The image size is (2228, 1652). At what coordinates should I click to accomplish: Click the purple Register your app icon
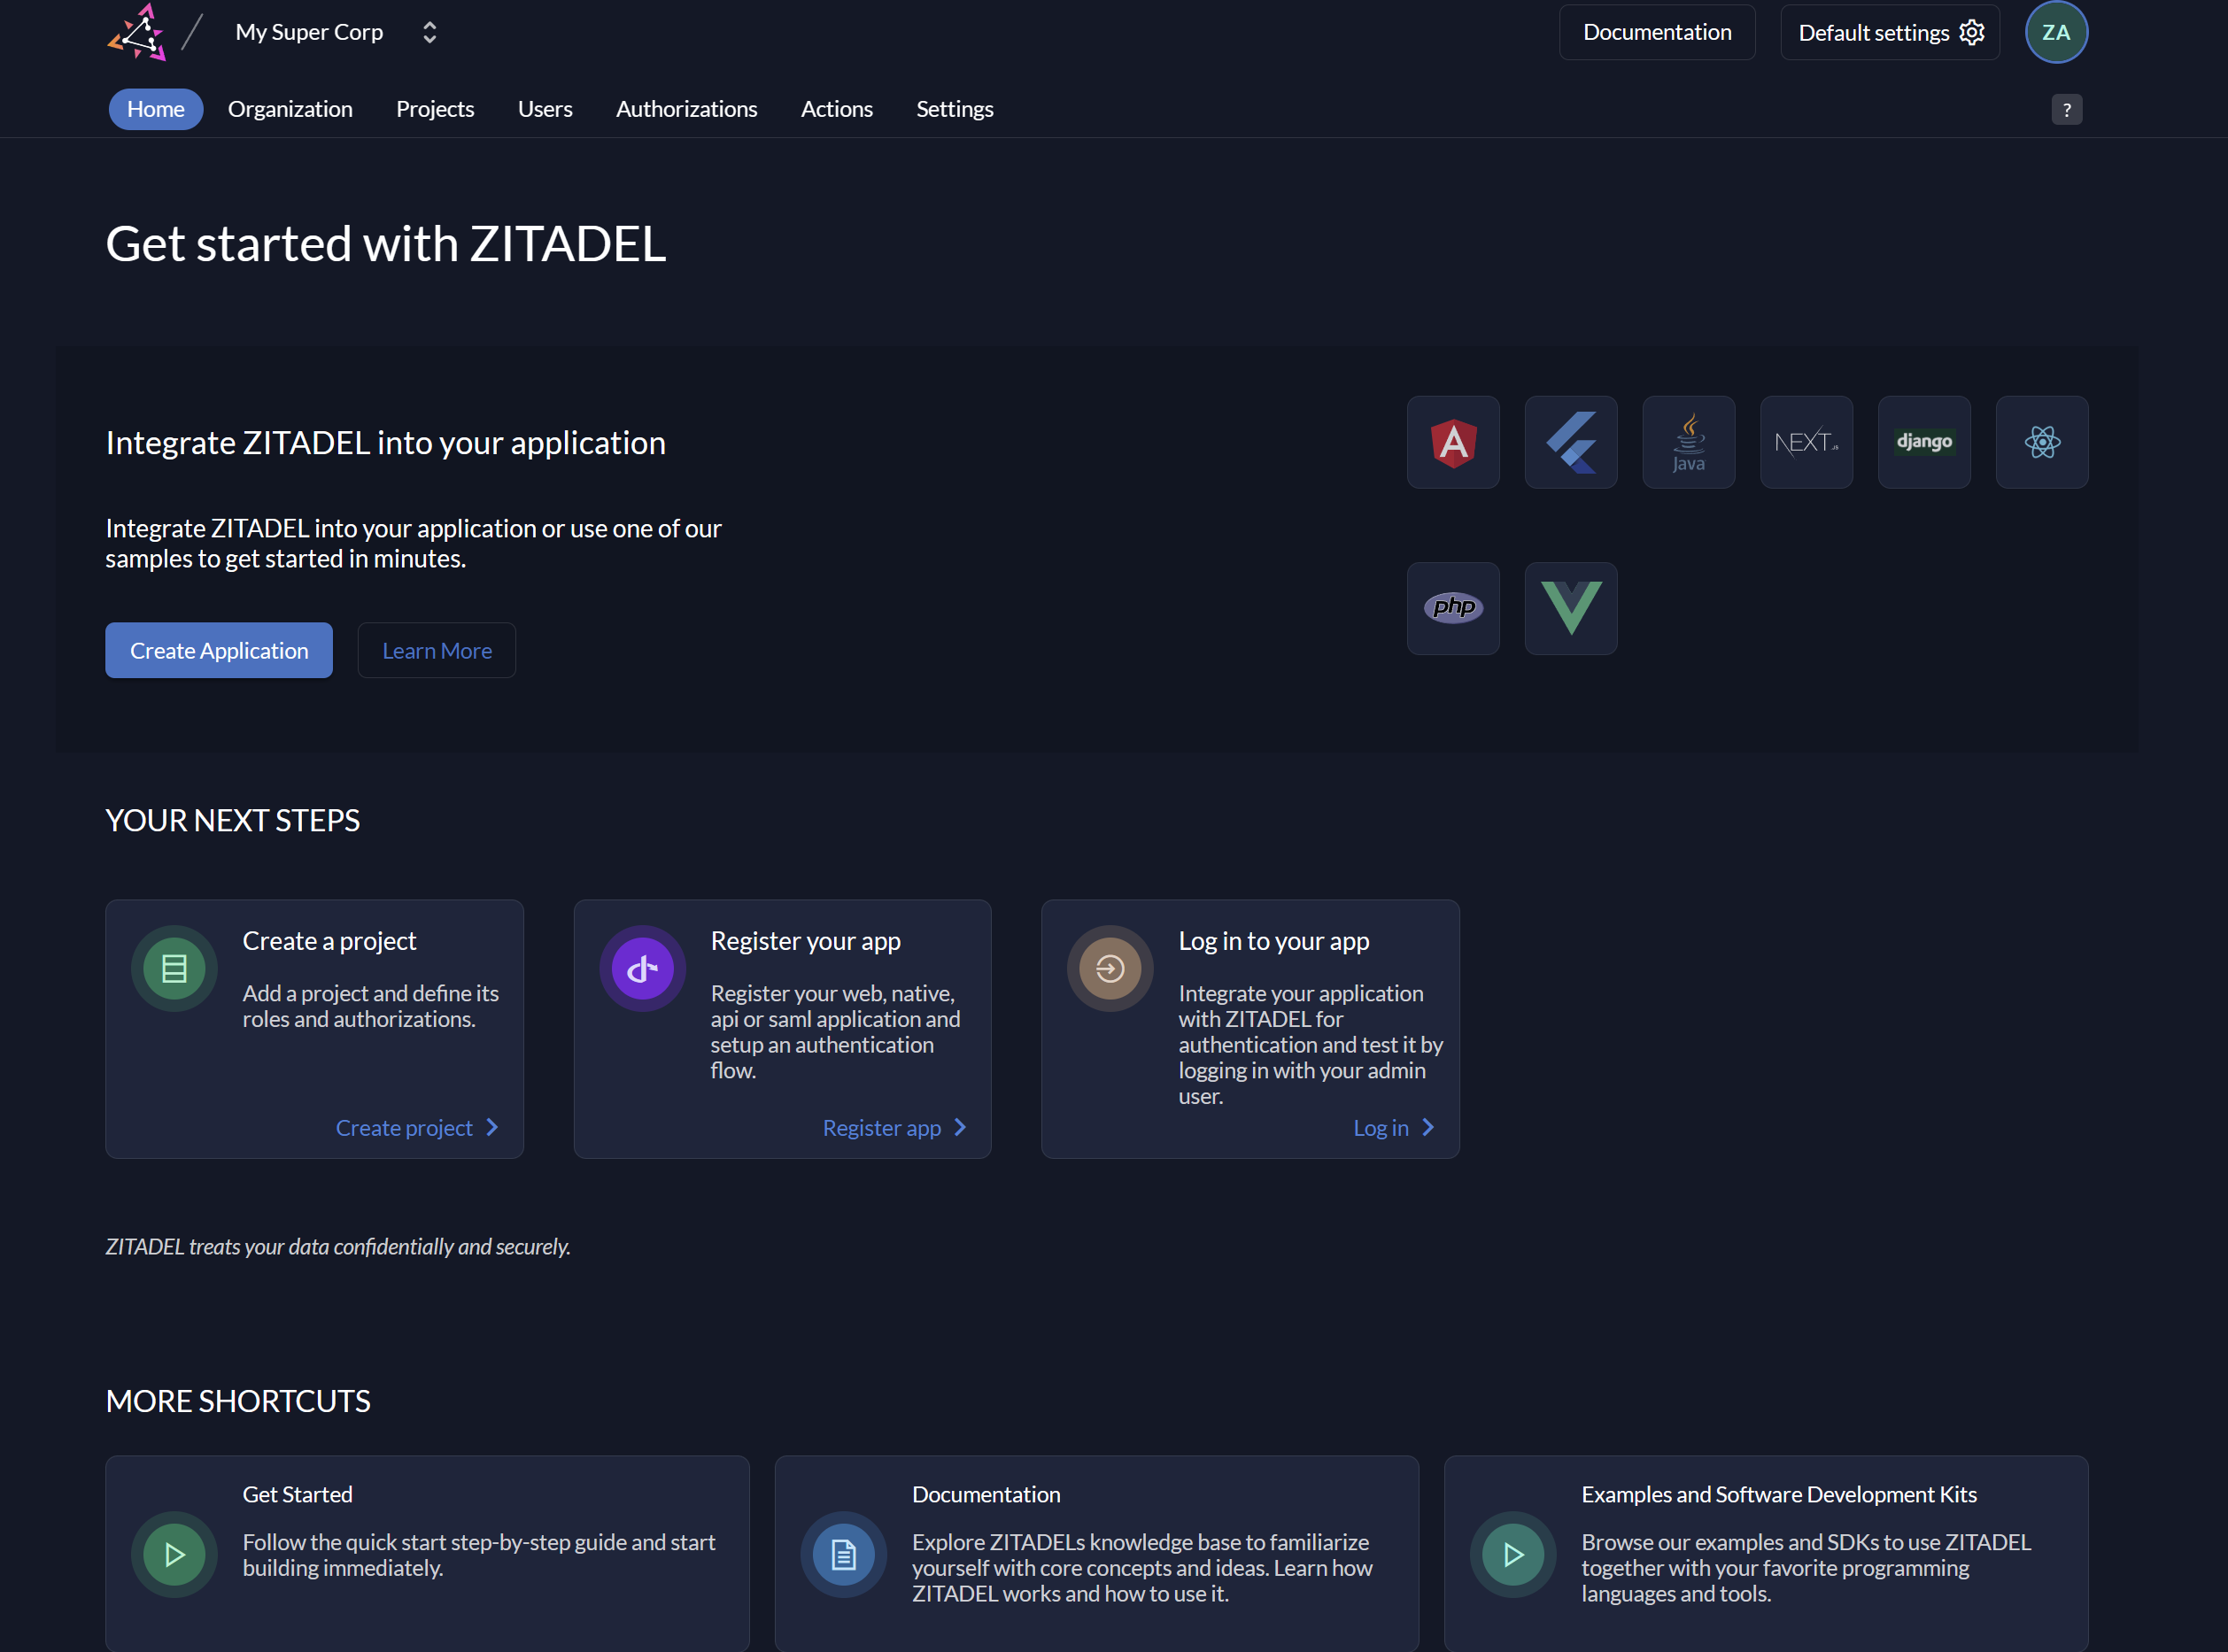tap(642, 968)
